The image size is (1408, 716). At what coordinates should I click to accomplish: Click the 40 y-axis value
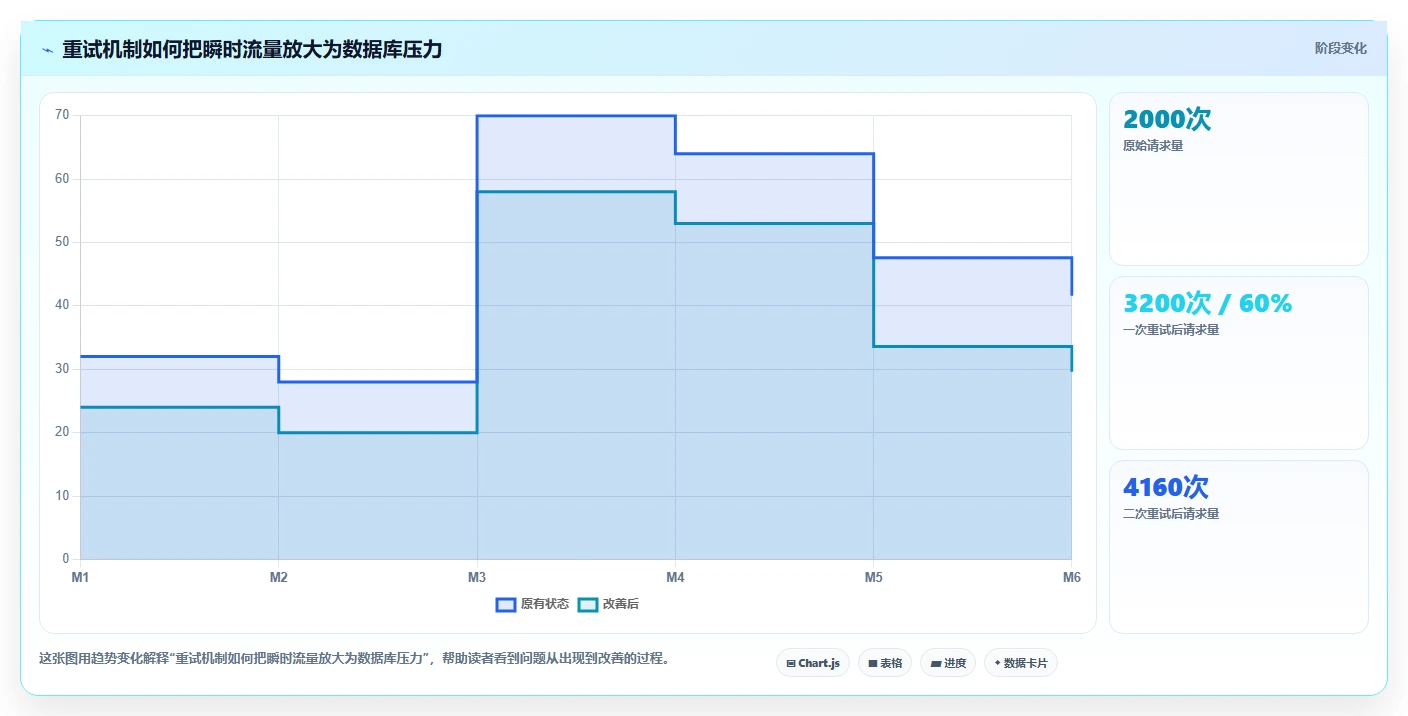(x=62, y=305)
